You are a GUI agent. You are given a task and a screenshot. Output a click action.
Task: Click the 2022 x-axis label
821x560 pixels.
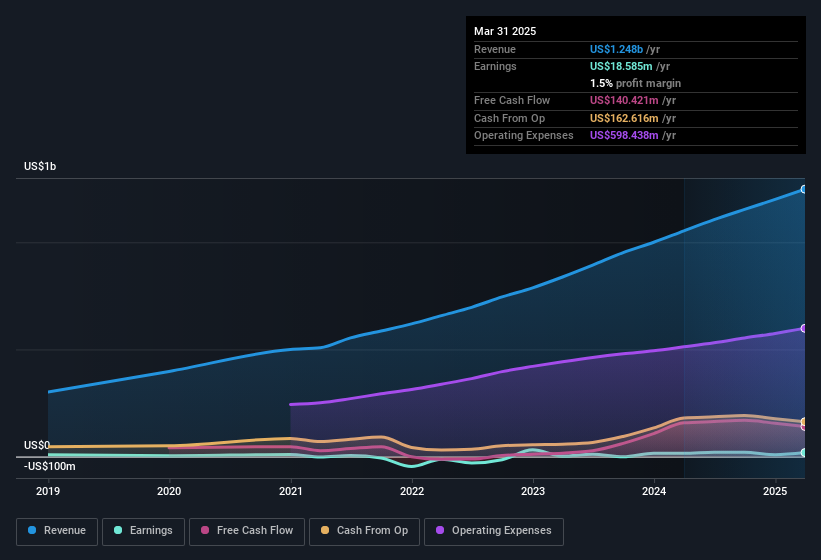click(x=412, y=491)
